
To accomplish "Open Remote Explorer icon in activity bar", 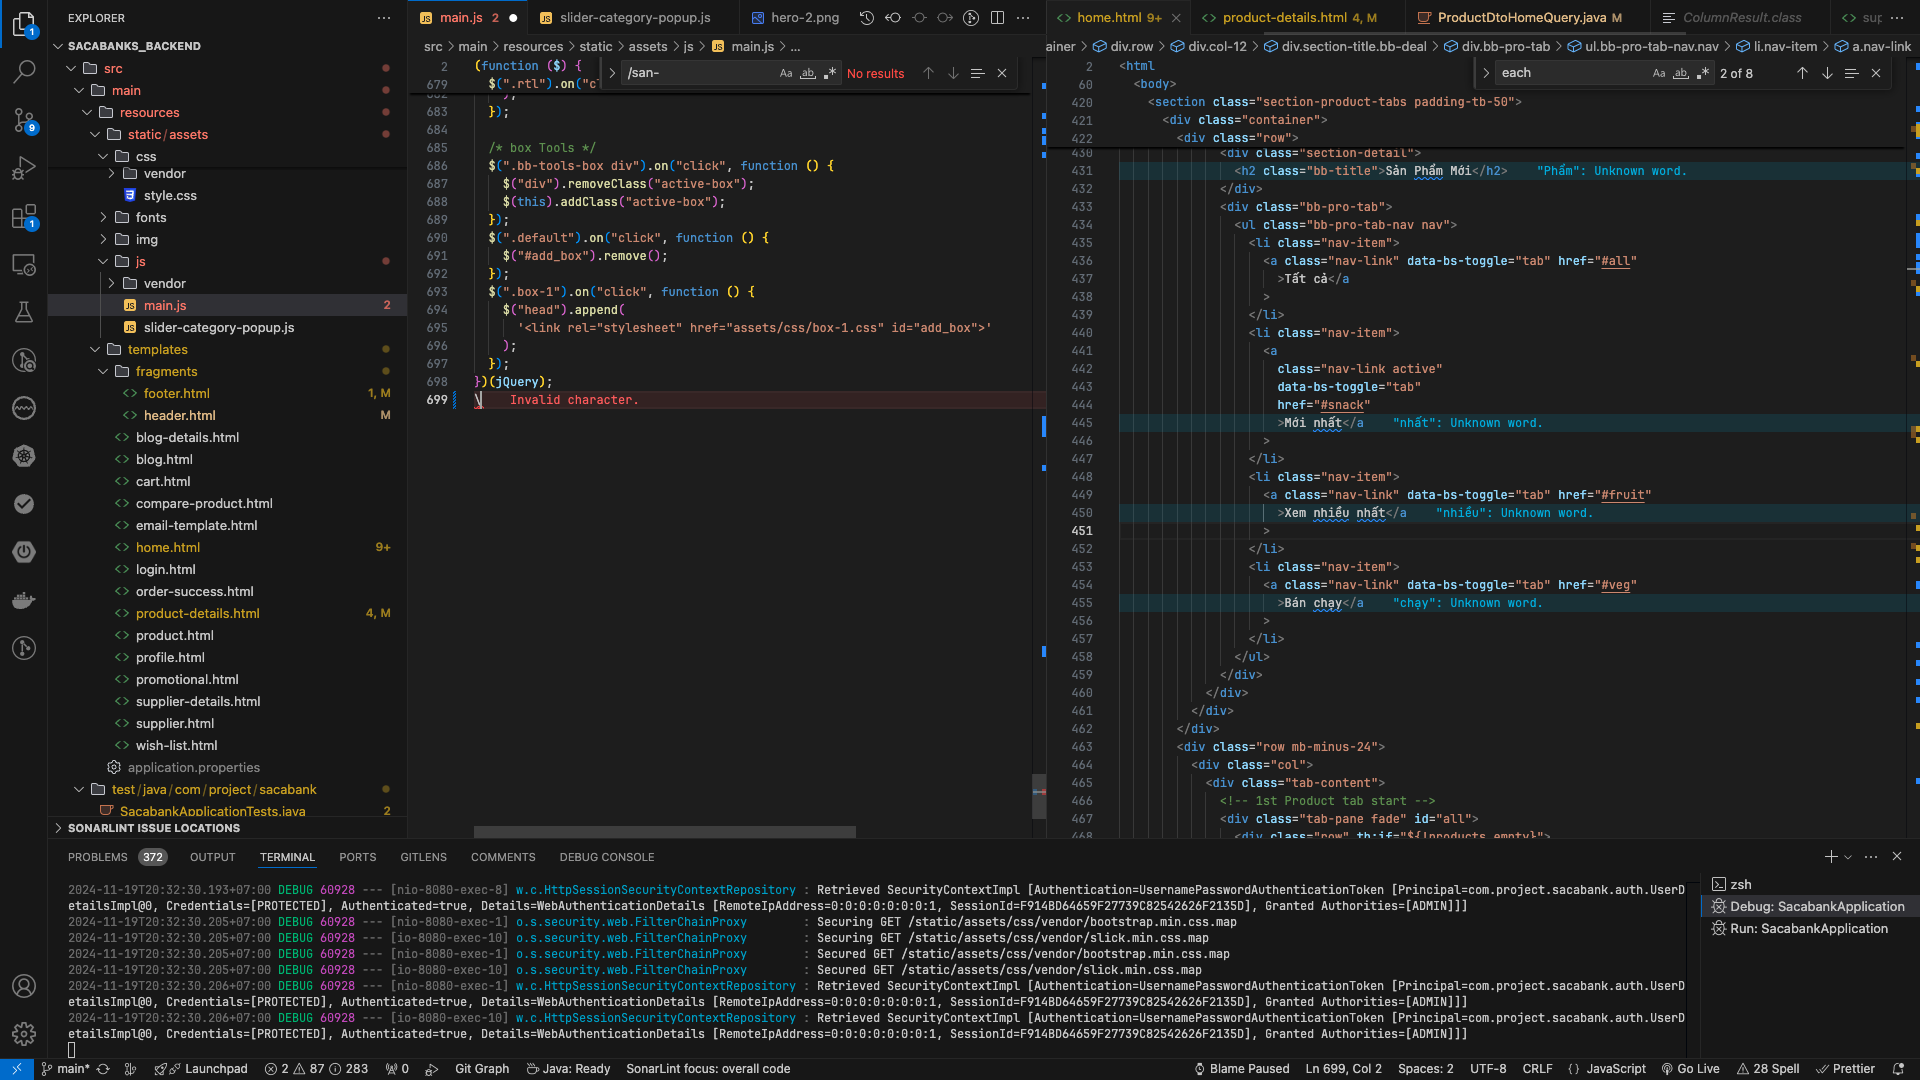I will [x=24, y=264].
